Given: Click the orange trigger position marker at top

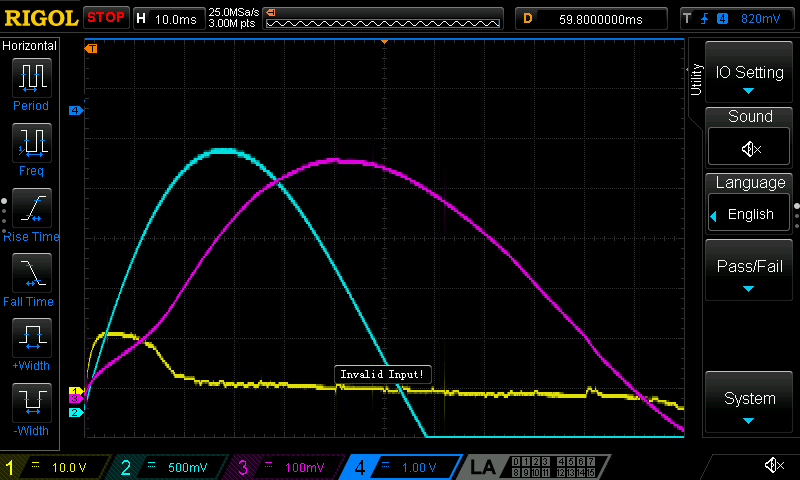Looking at the screenshot, I should point(385,43).
